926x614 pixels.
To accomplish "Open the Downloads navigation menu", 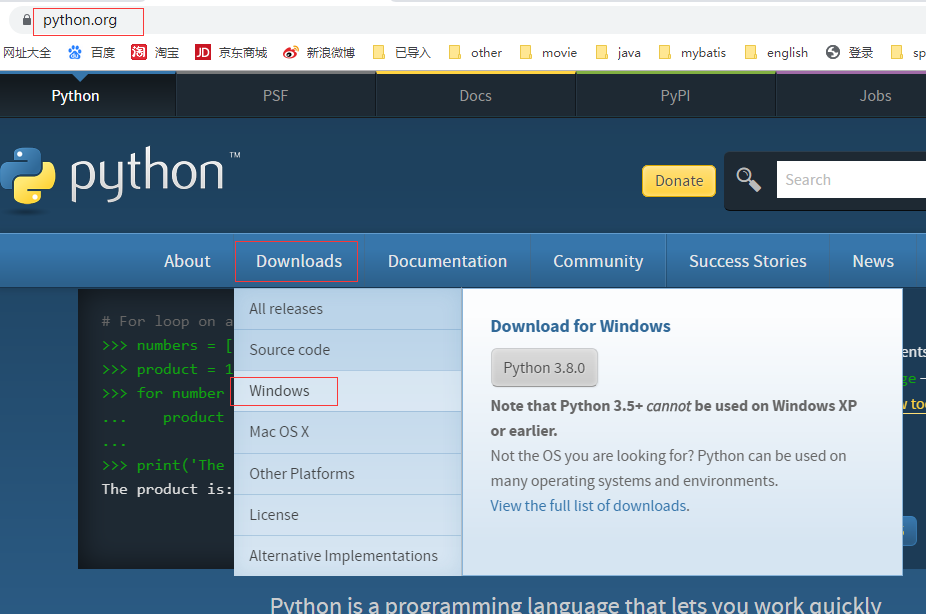I will [x=299, y=261].
